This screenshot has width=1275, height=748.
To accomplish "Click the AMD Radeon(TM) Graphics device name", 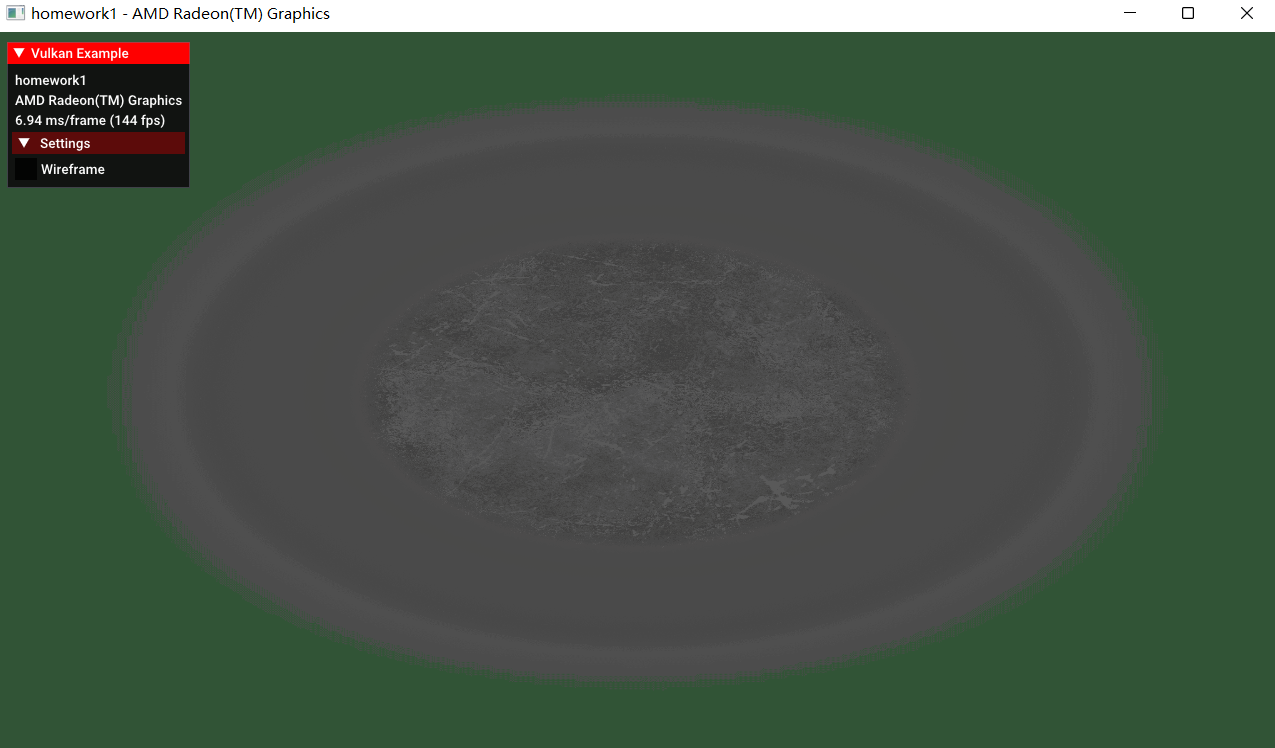I will coord(98,100).
